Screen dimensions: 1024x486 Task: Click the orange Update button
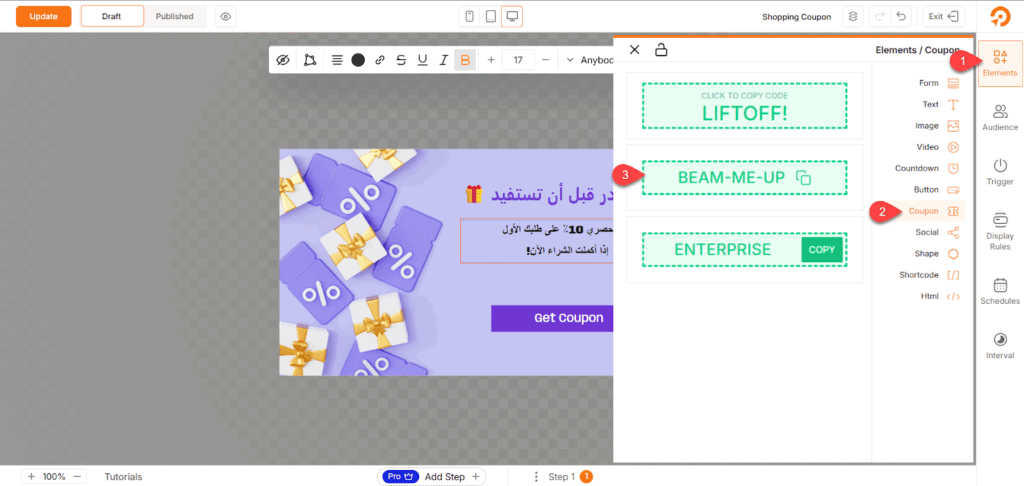pyautogui.click(x=44, y=16)
